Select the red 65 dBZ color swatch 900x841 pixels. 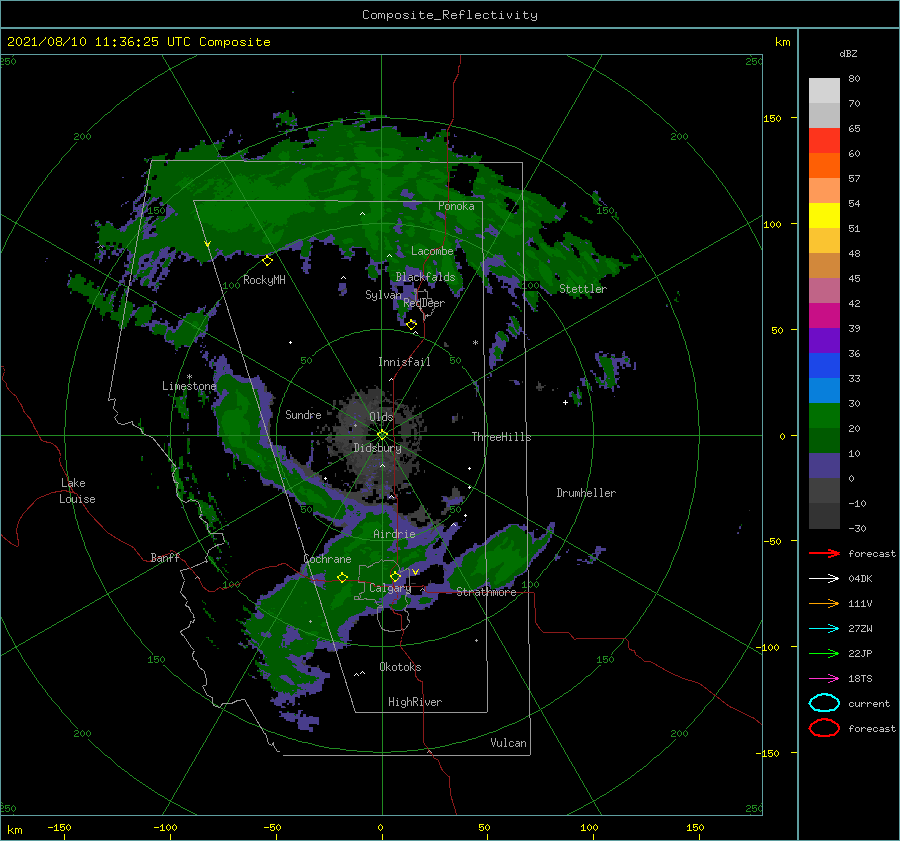(x=824, y=140)
